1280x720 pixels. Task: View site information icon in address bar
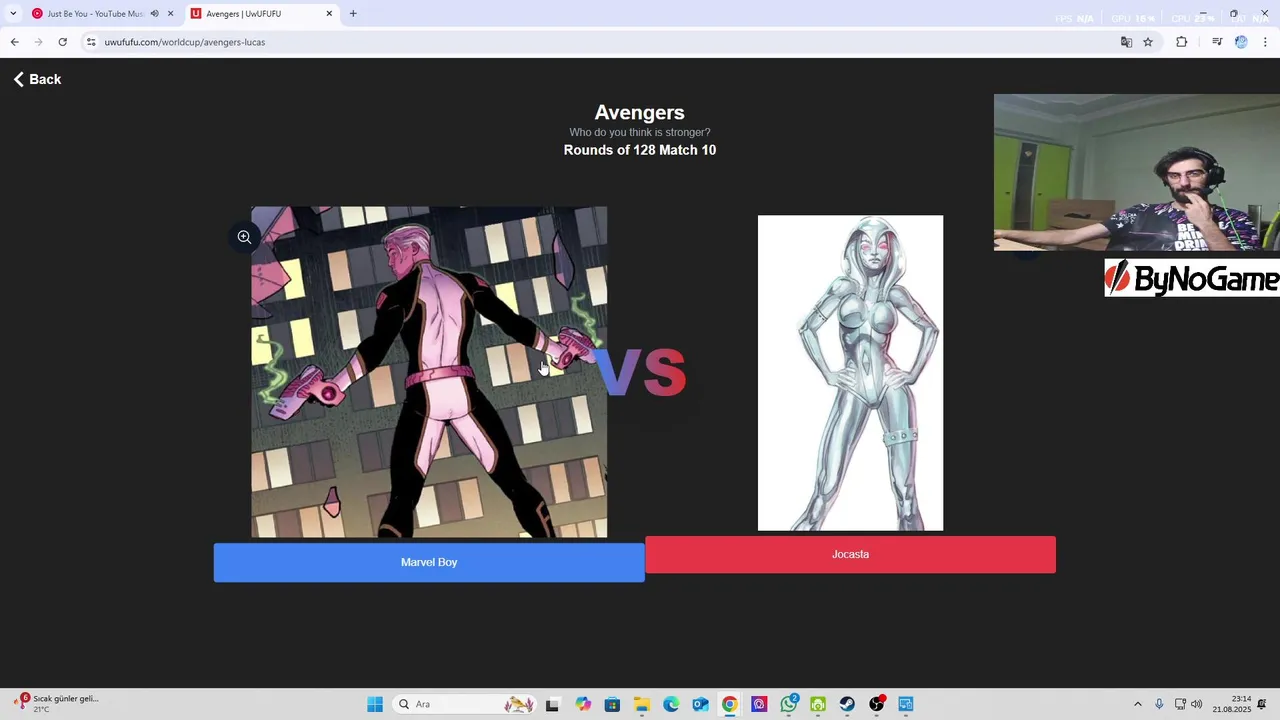91,42
